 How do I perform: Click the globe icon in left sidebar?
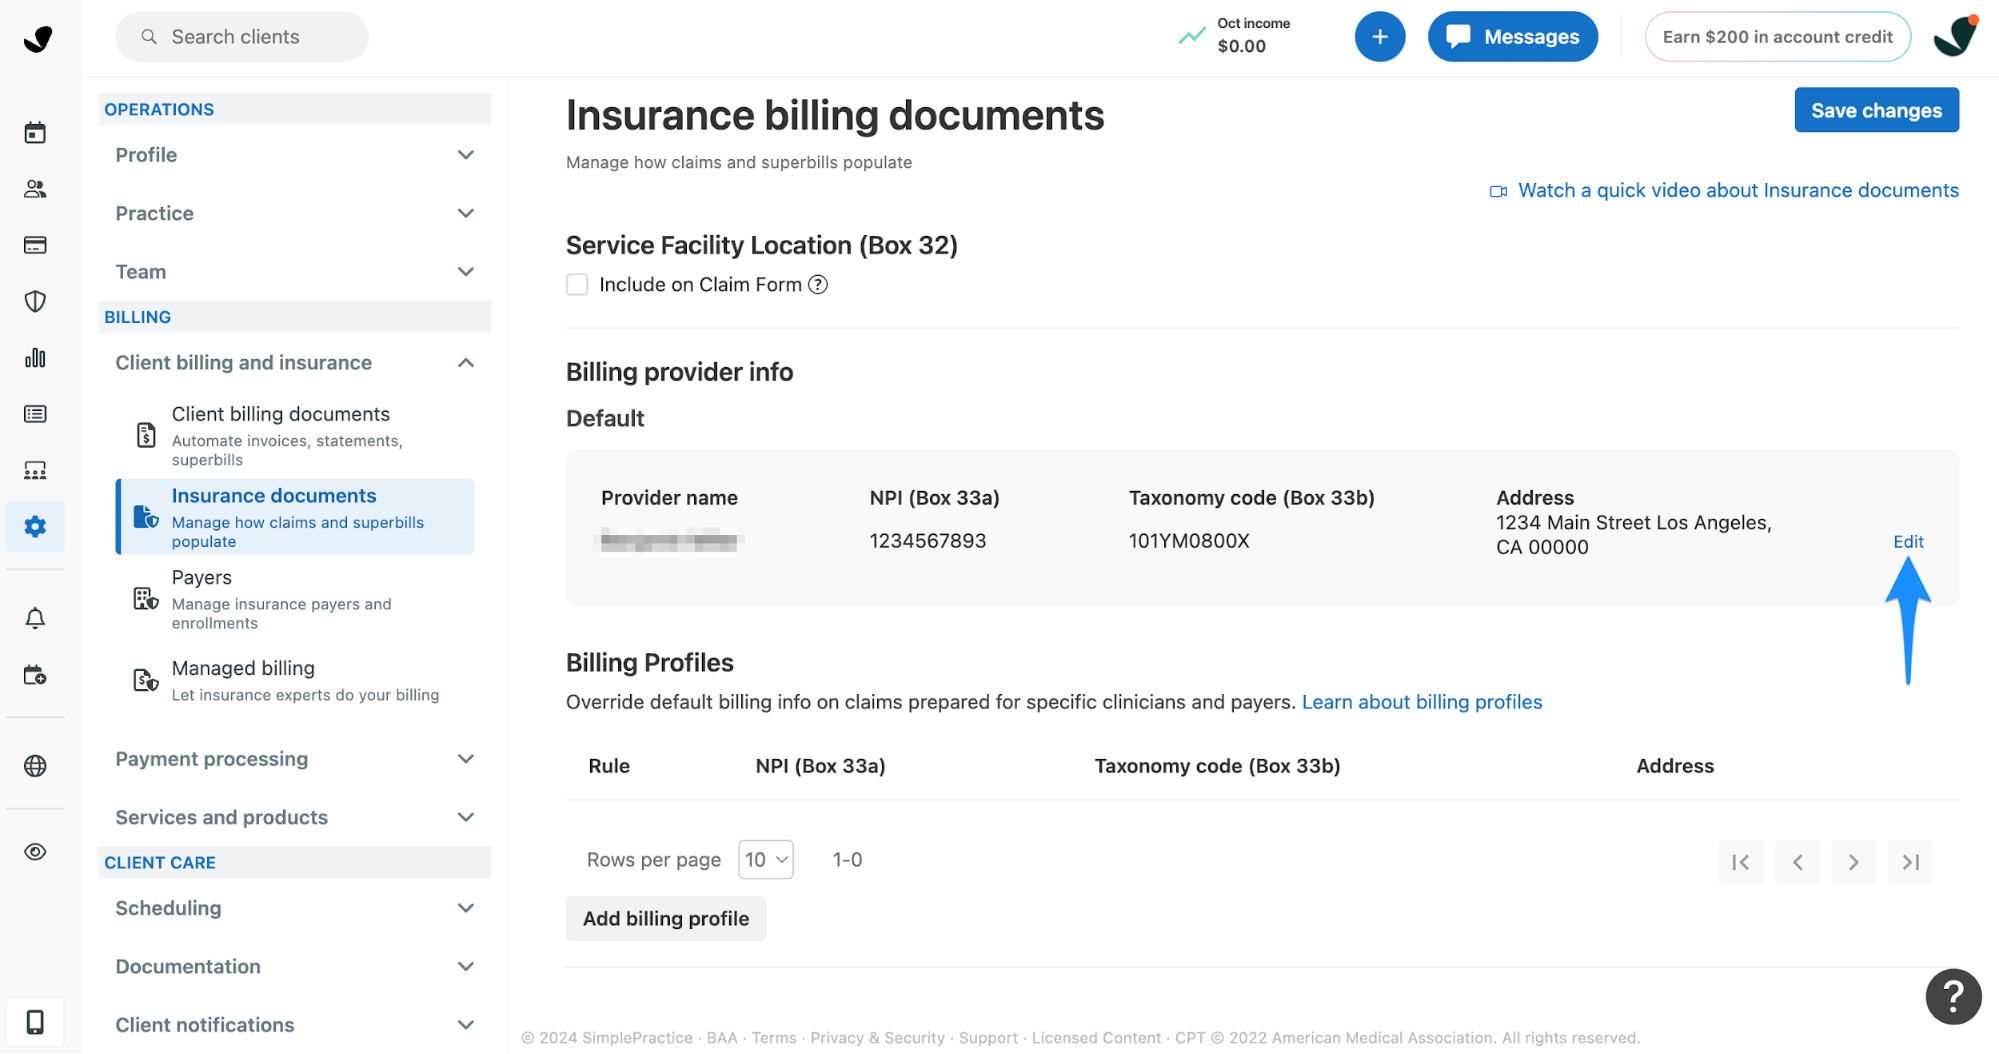click(x=35, y=766)
